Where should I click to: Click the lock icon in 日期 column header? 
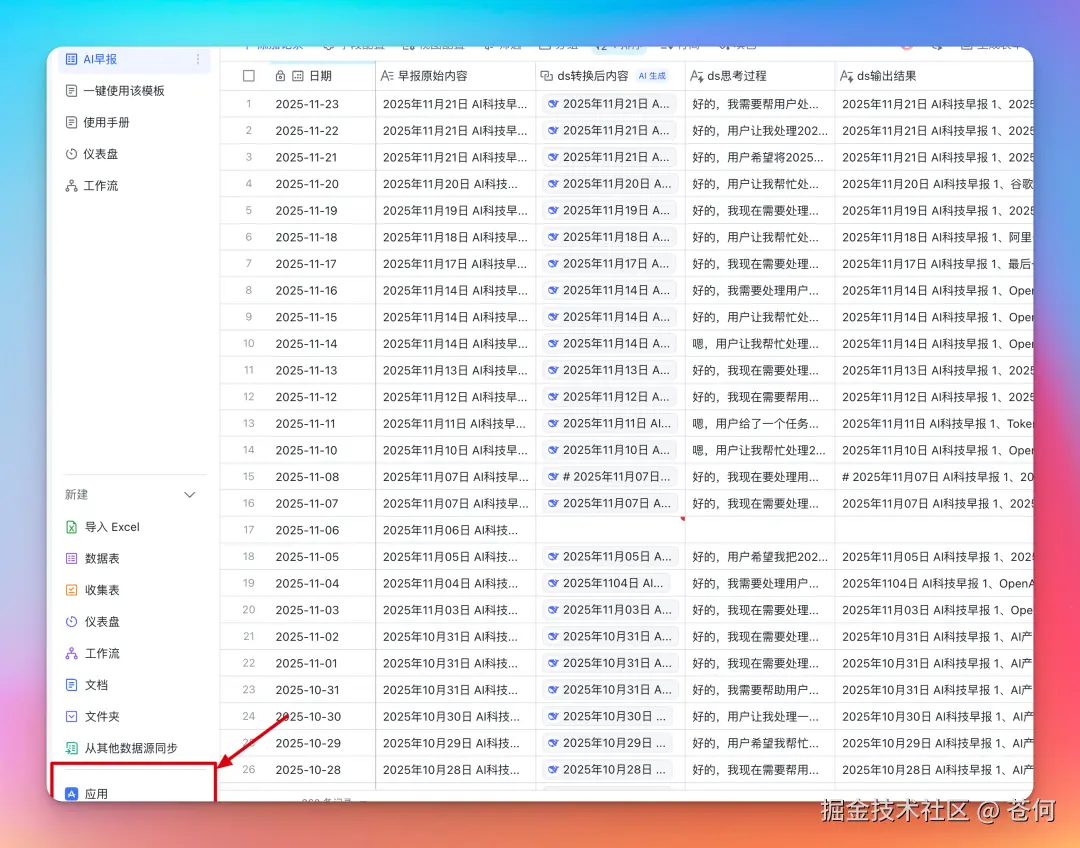click(280, 76)
